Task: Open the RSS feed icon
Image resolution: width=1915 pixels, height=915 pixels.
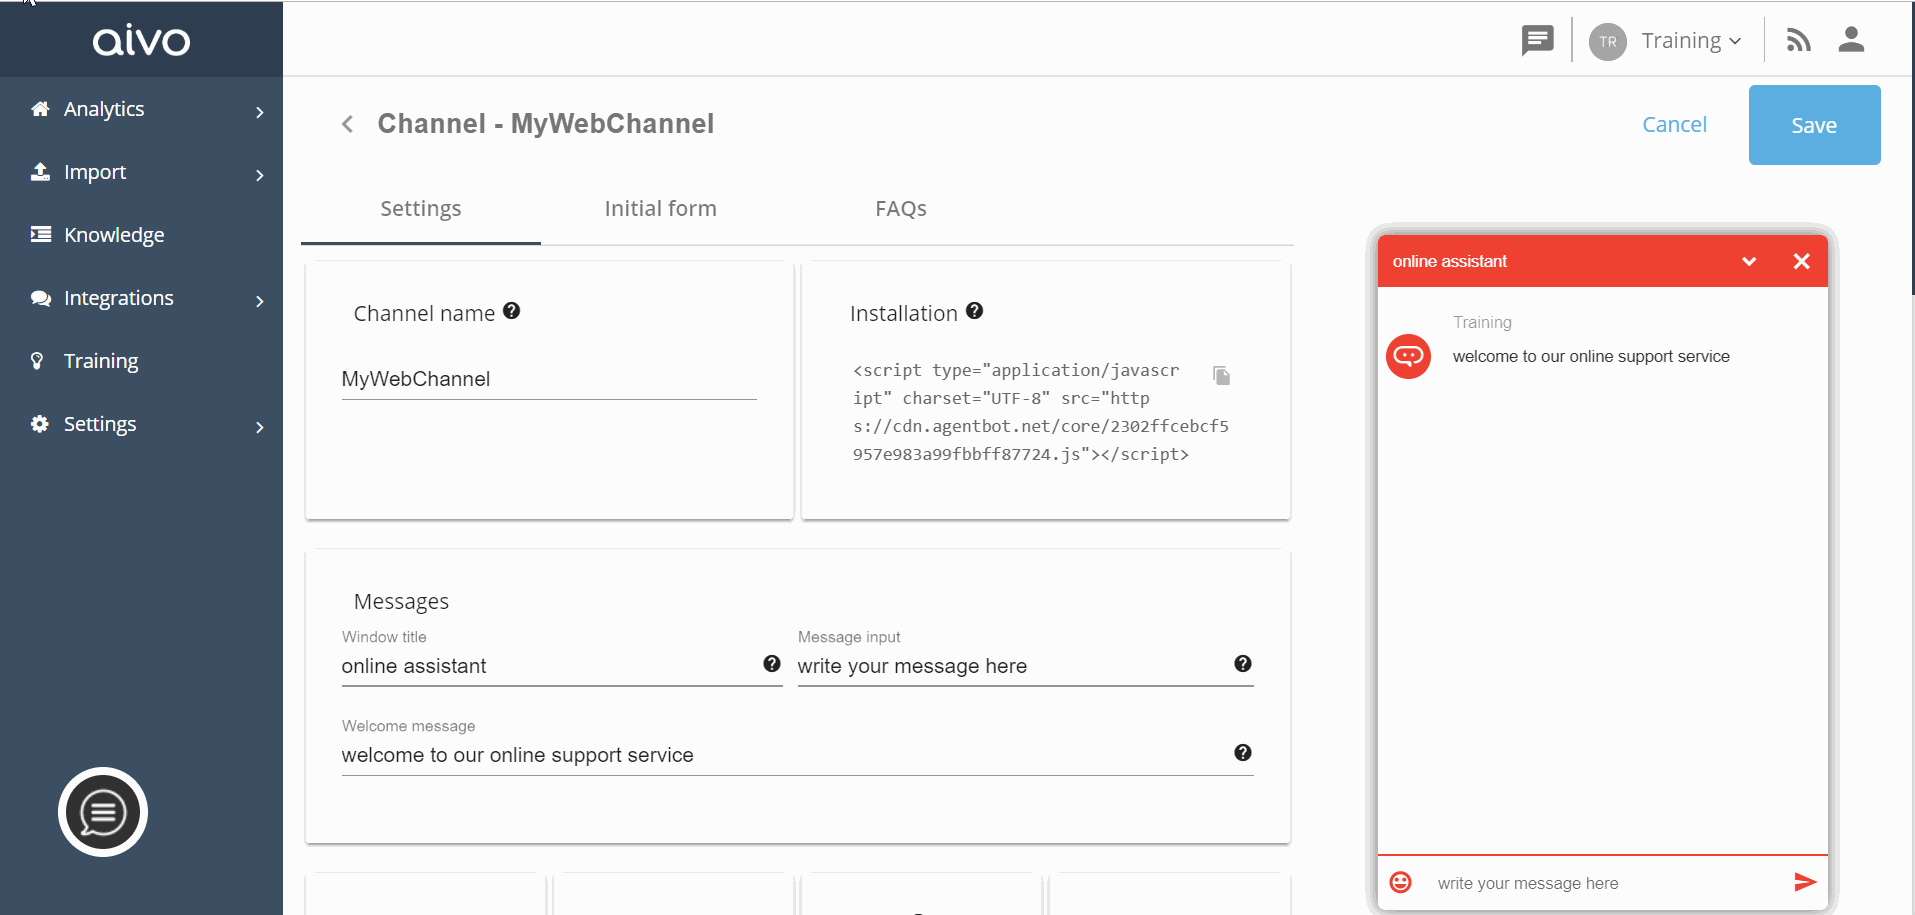Action: point(1798,40)
